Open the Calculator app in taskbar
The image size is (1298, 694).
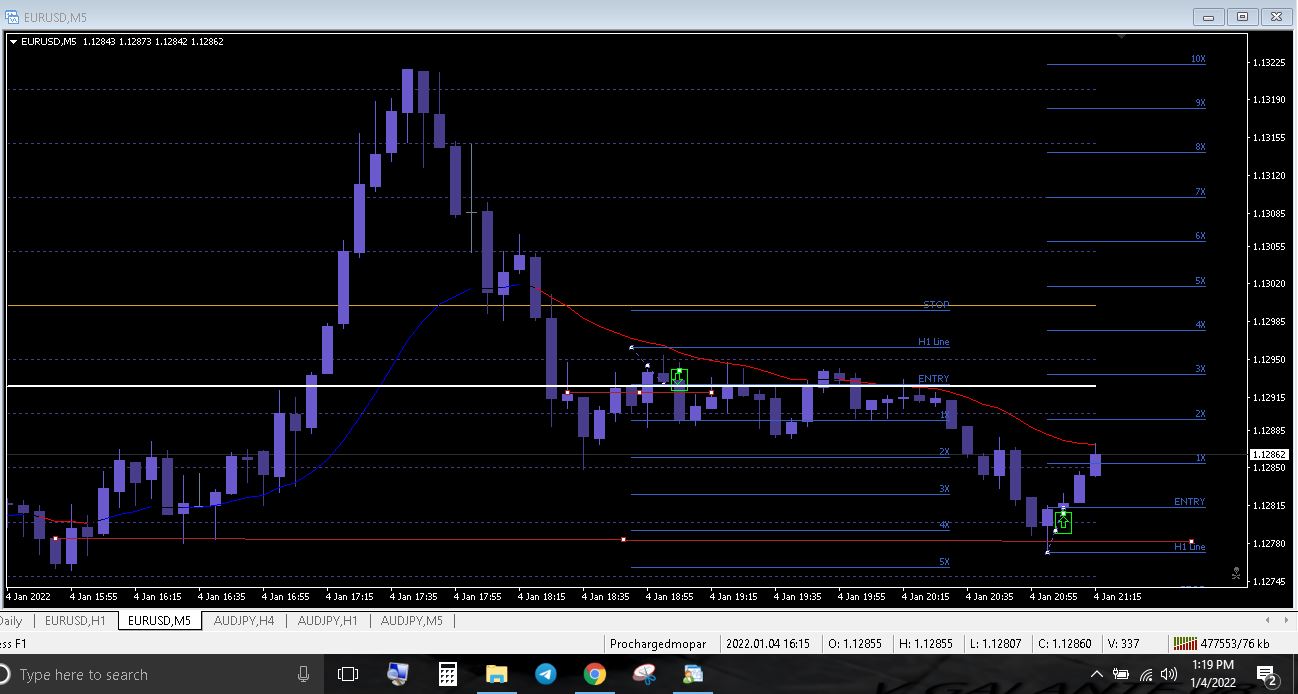447,674
